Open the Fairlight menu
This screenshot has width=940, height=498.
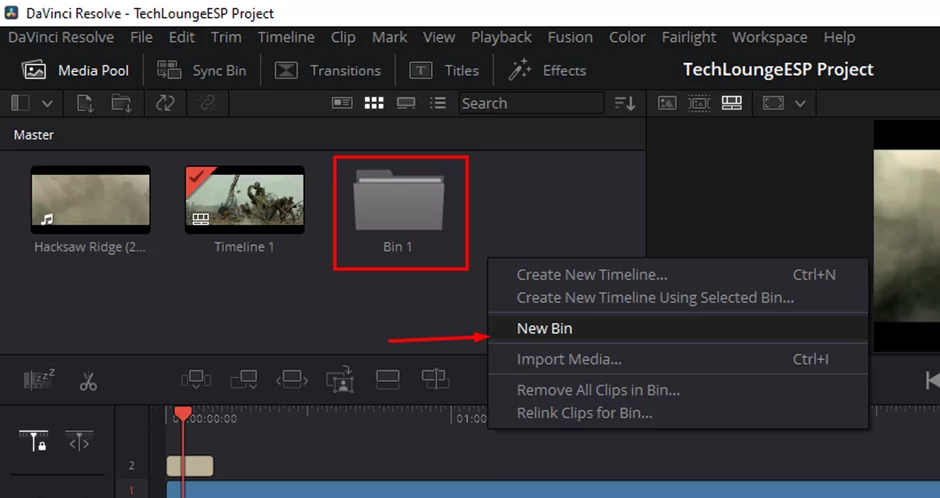(689, 37)
